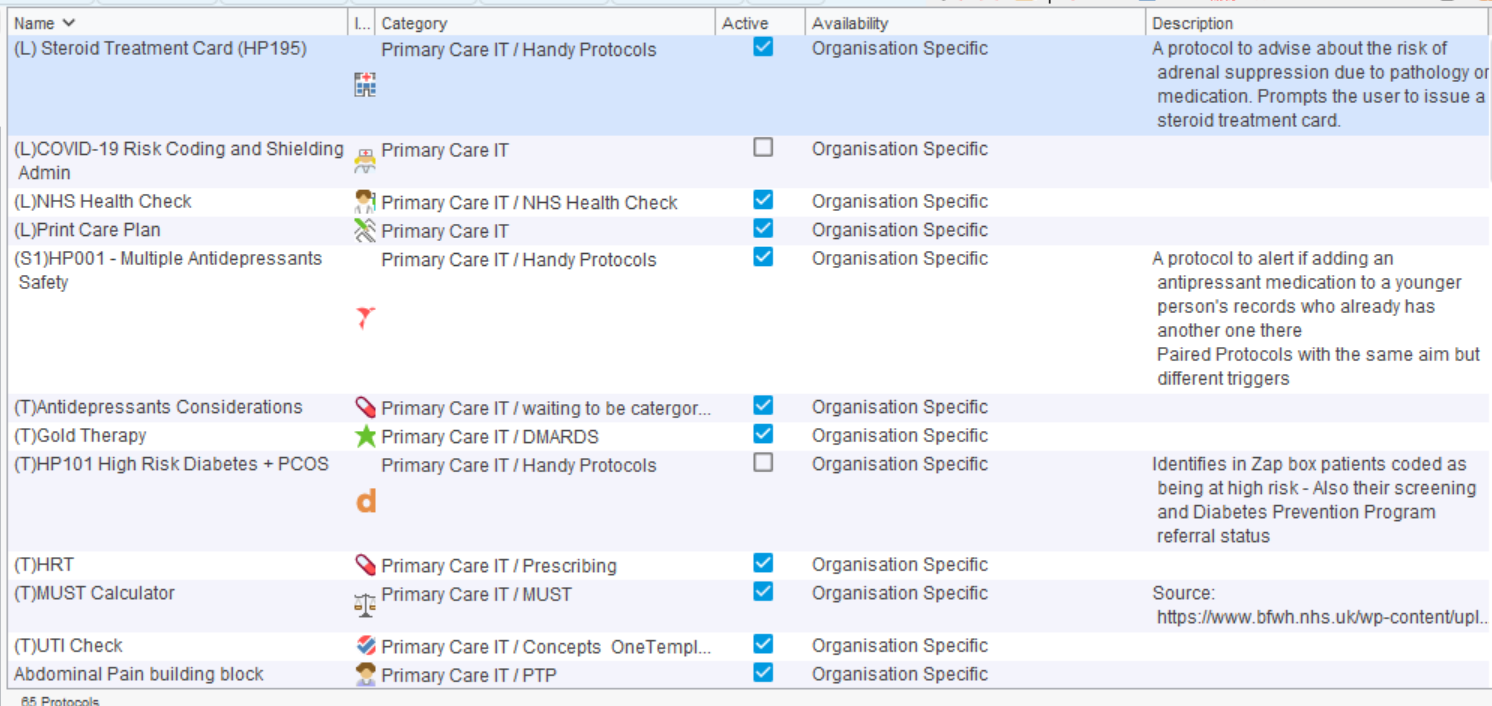Toggle Active checkbox for Print Care Plan
Image resolution: width=1492 pixels, height=706 pixels.
763,229
